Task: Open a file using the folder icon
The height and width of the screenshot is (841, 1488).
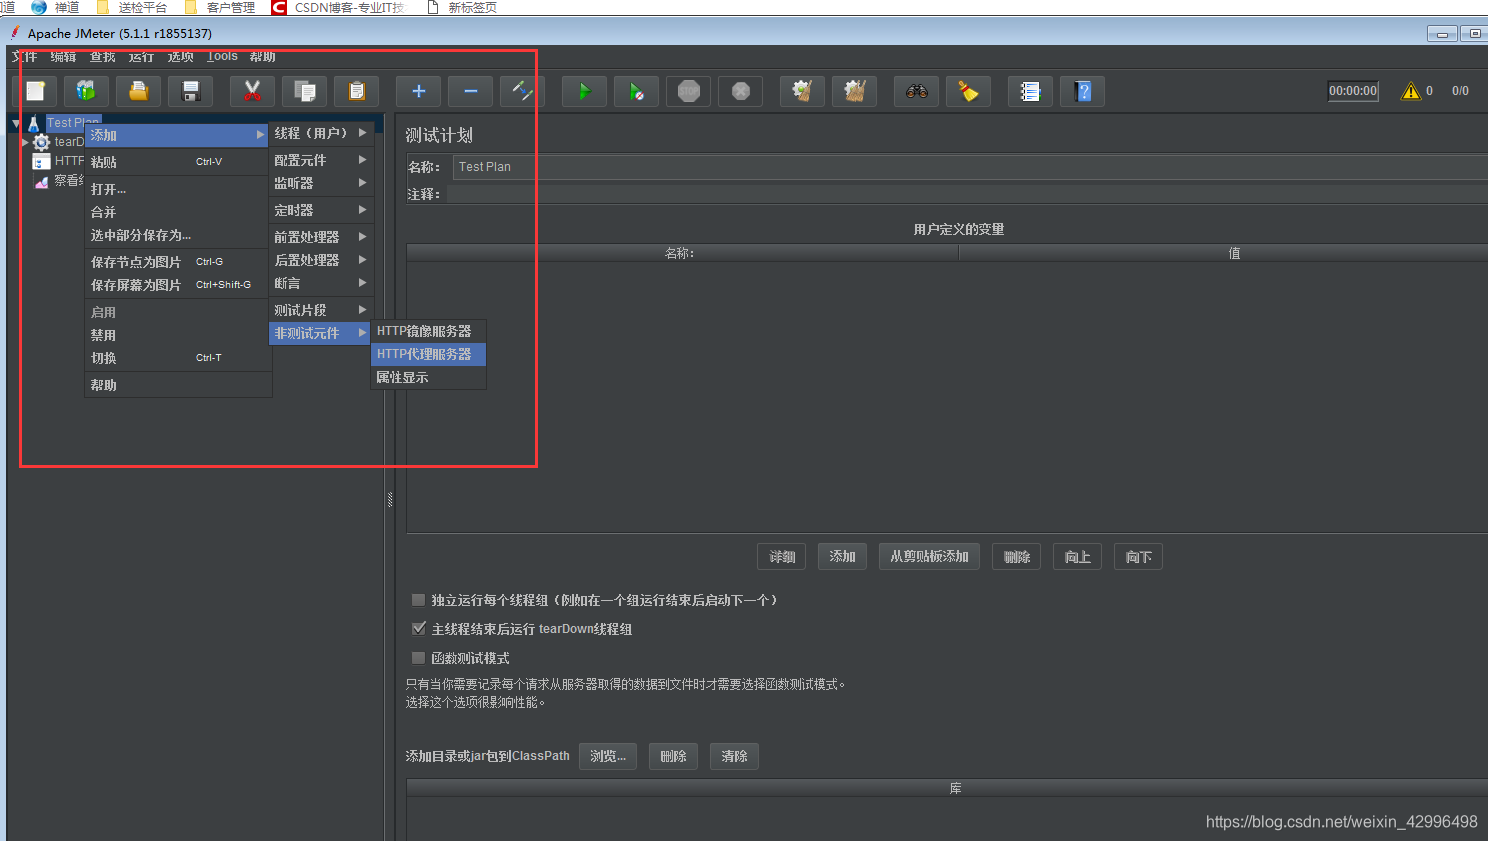Action: 139,91
